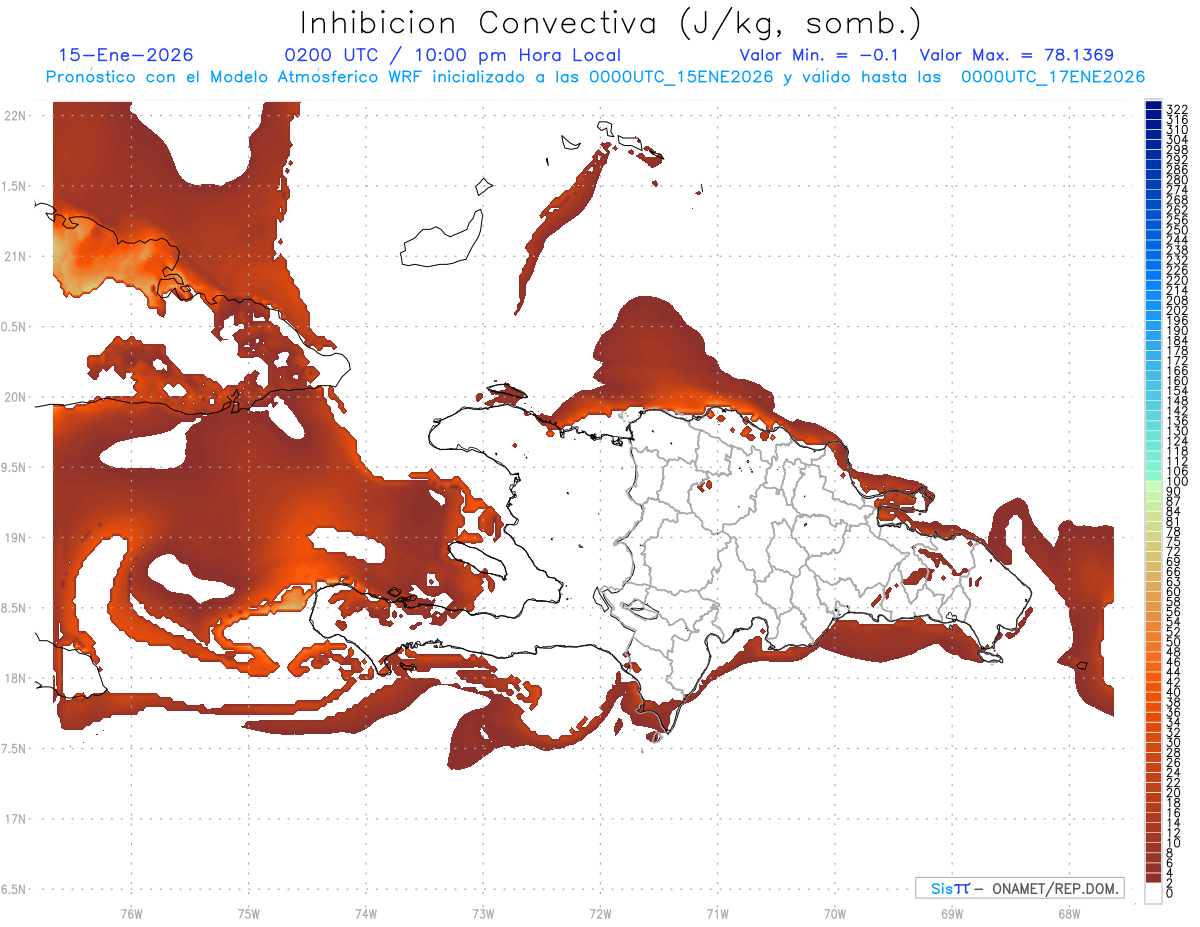Click the 'Valor Max. = 78.1369' text

click(1016, 55)
